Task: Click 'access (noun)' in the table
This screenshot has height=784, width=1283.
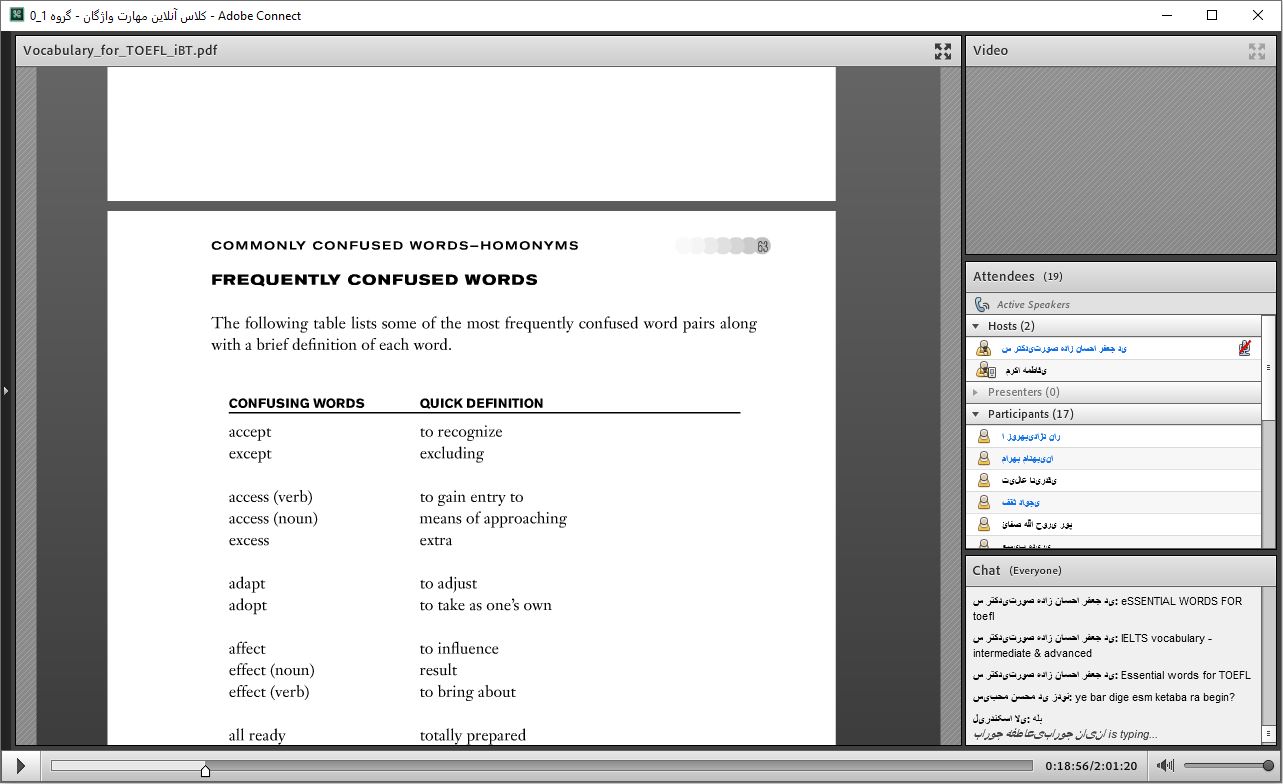Action: pos(273,519)
